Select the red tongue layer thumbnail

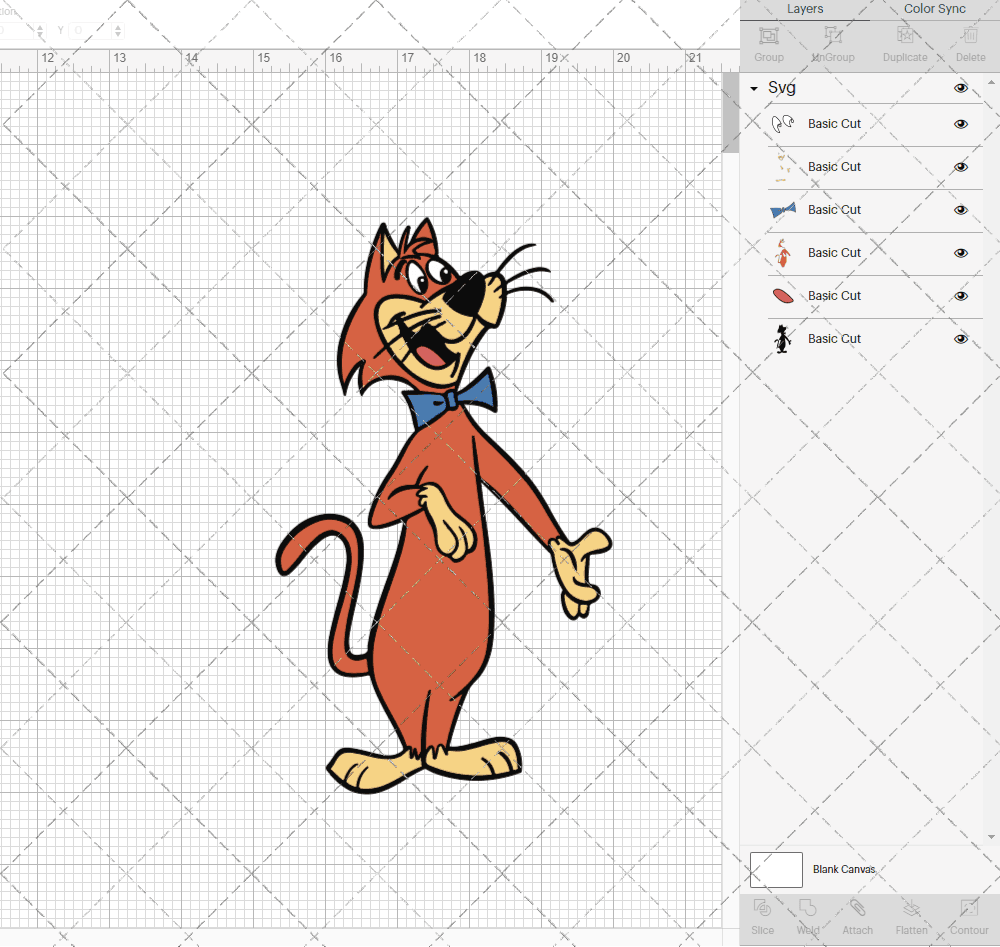[783, 296]
